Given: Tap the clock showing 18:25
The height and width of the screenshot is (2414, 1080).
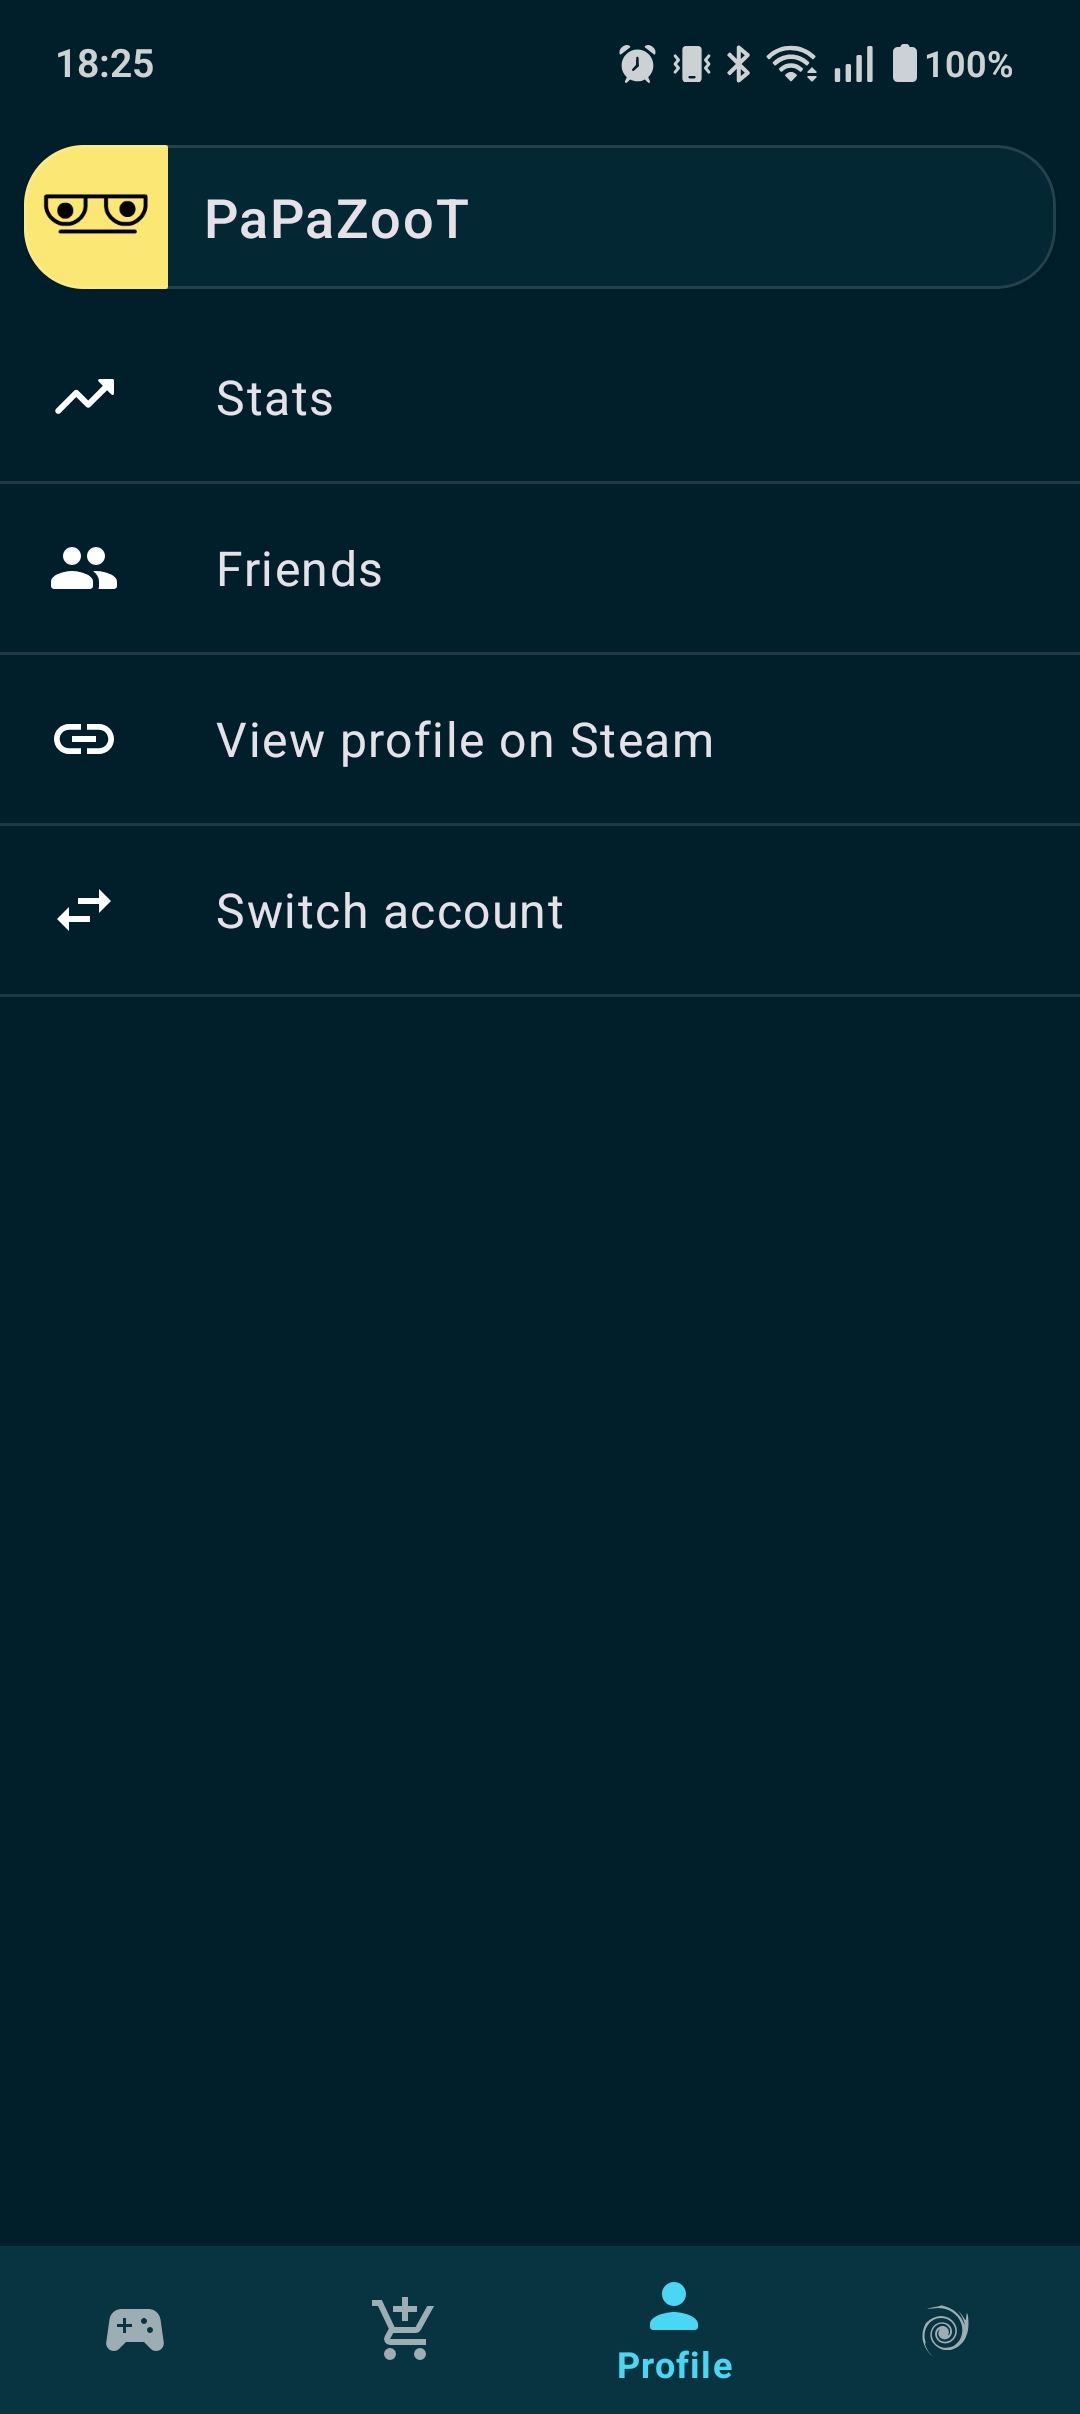Looking at the screenshot, I should (104, 63).
